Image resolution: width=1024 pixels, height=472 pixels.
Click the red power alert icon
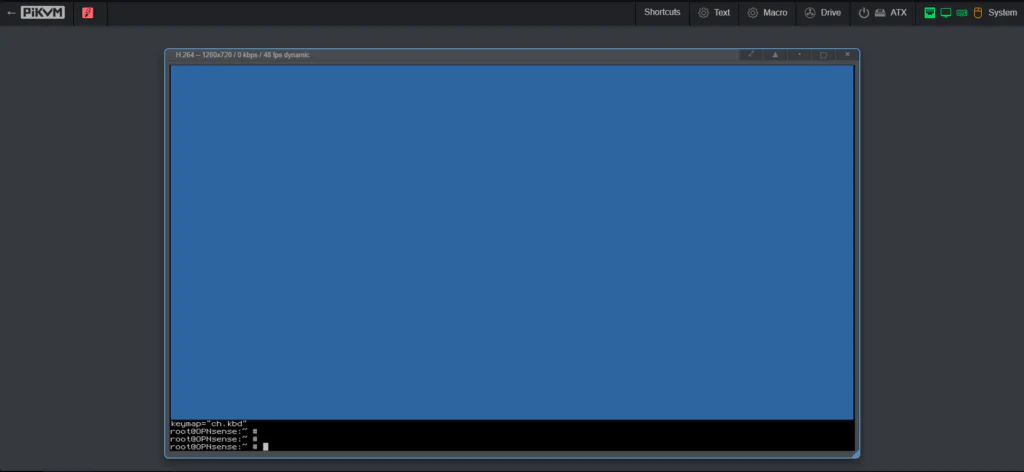[88, 13]
